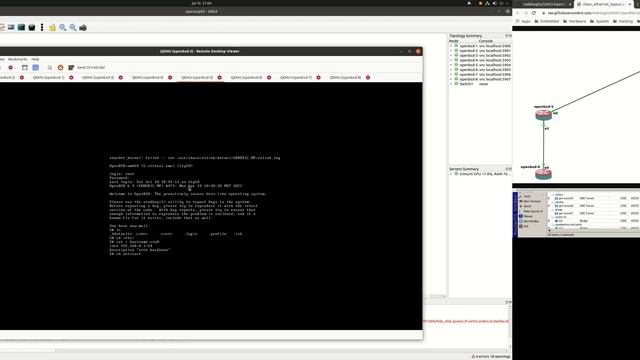Click the openbsd-5 router in browser diagram
This screenshot has height=360, width=640.
[x=543, y=115]
